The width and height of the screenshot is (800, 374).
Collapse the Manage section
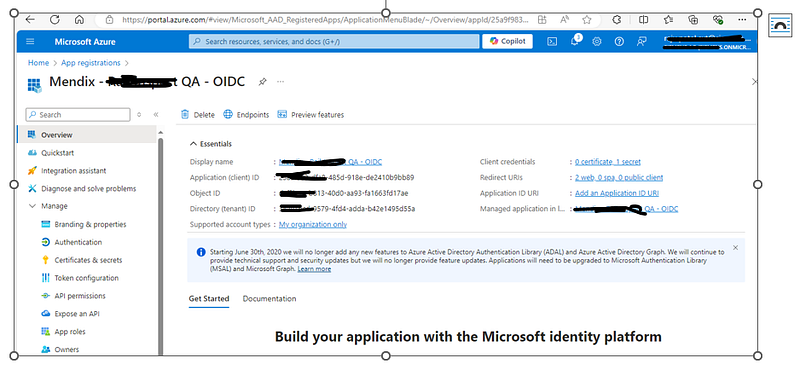[x=32, y=206]
